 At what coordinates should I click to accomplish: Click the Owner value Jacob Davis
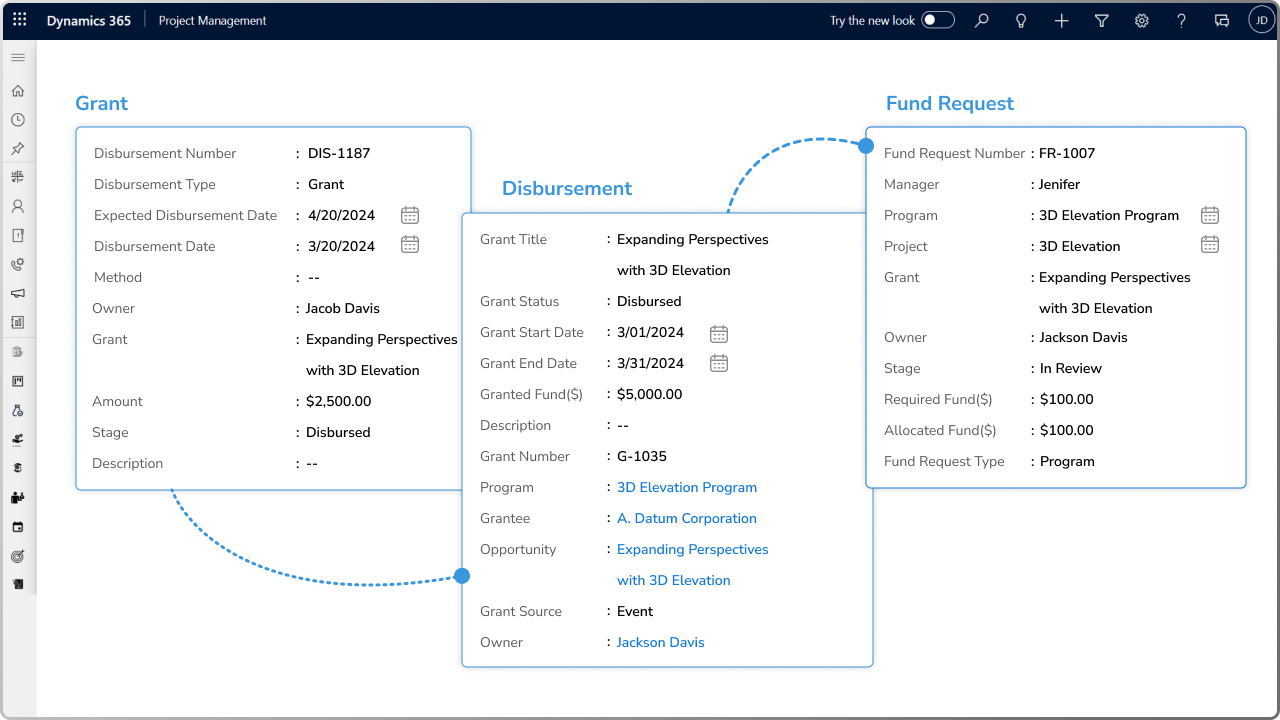click(x=343, y=308)
